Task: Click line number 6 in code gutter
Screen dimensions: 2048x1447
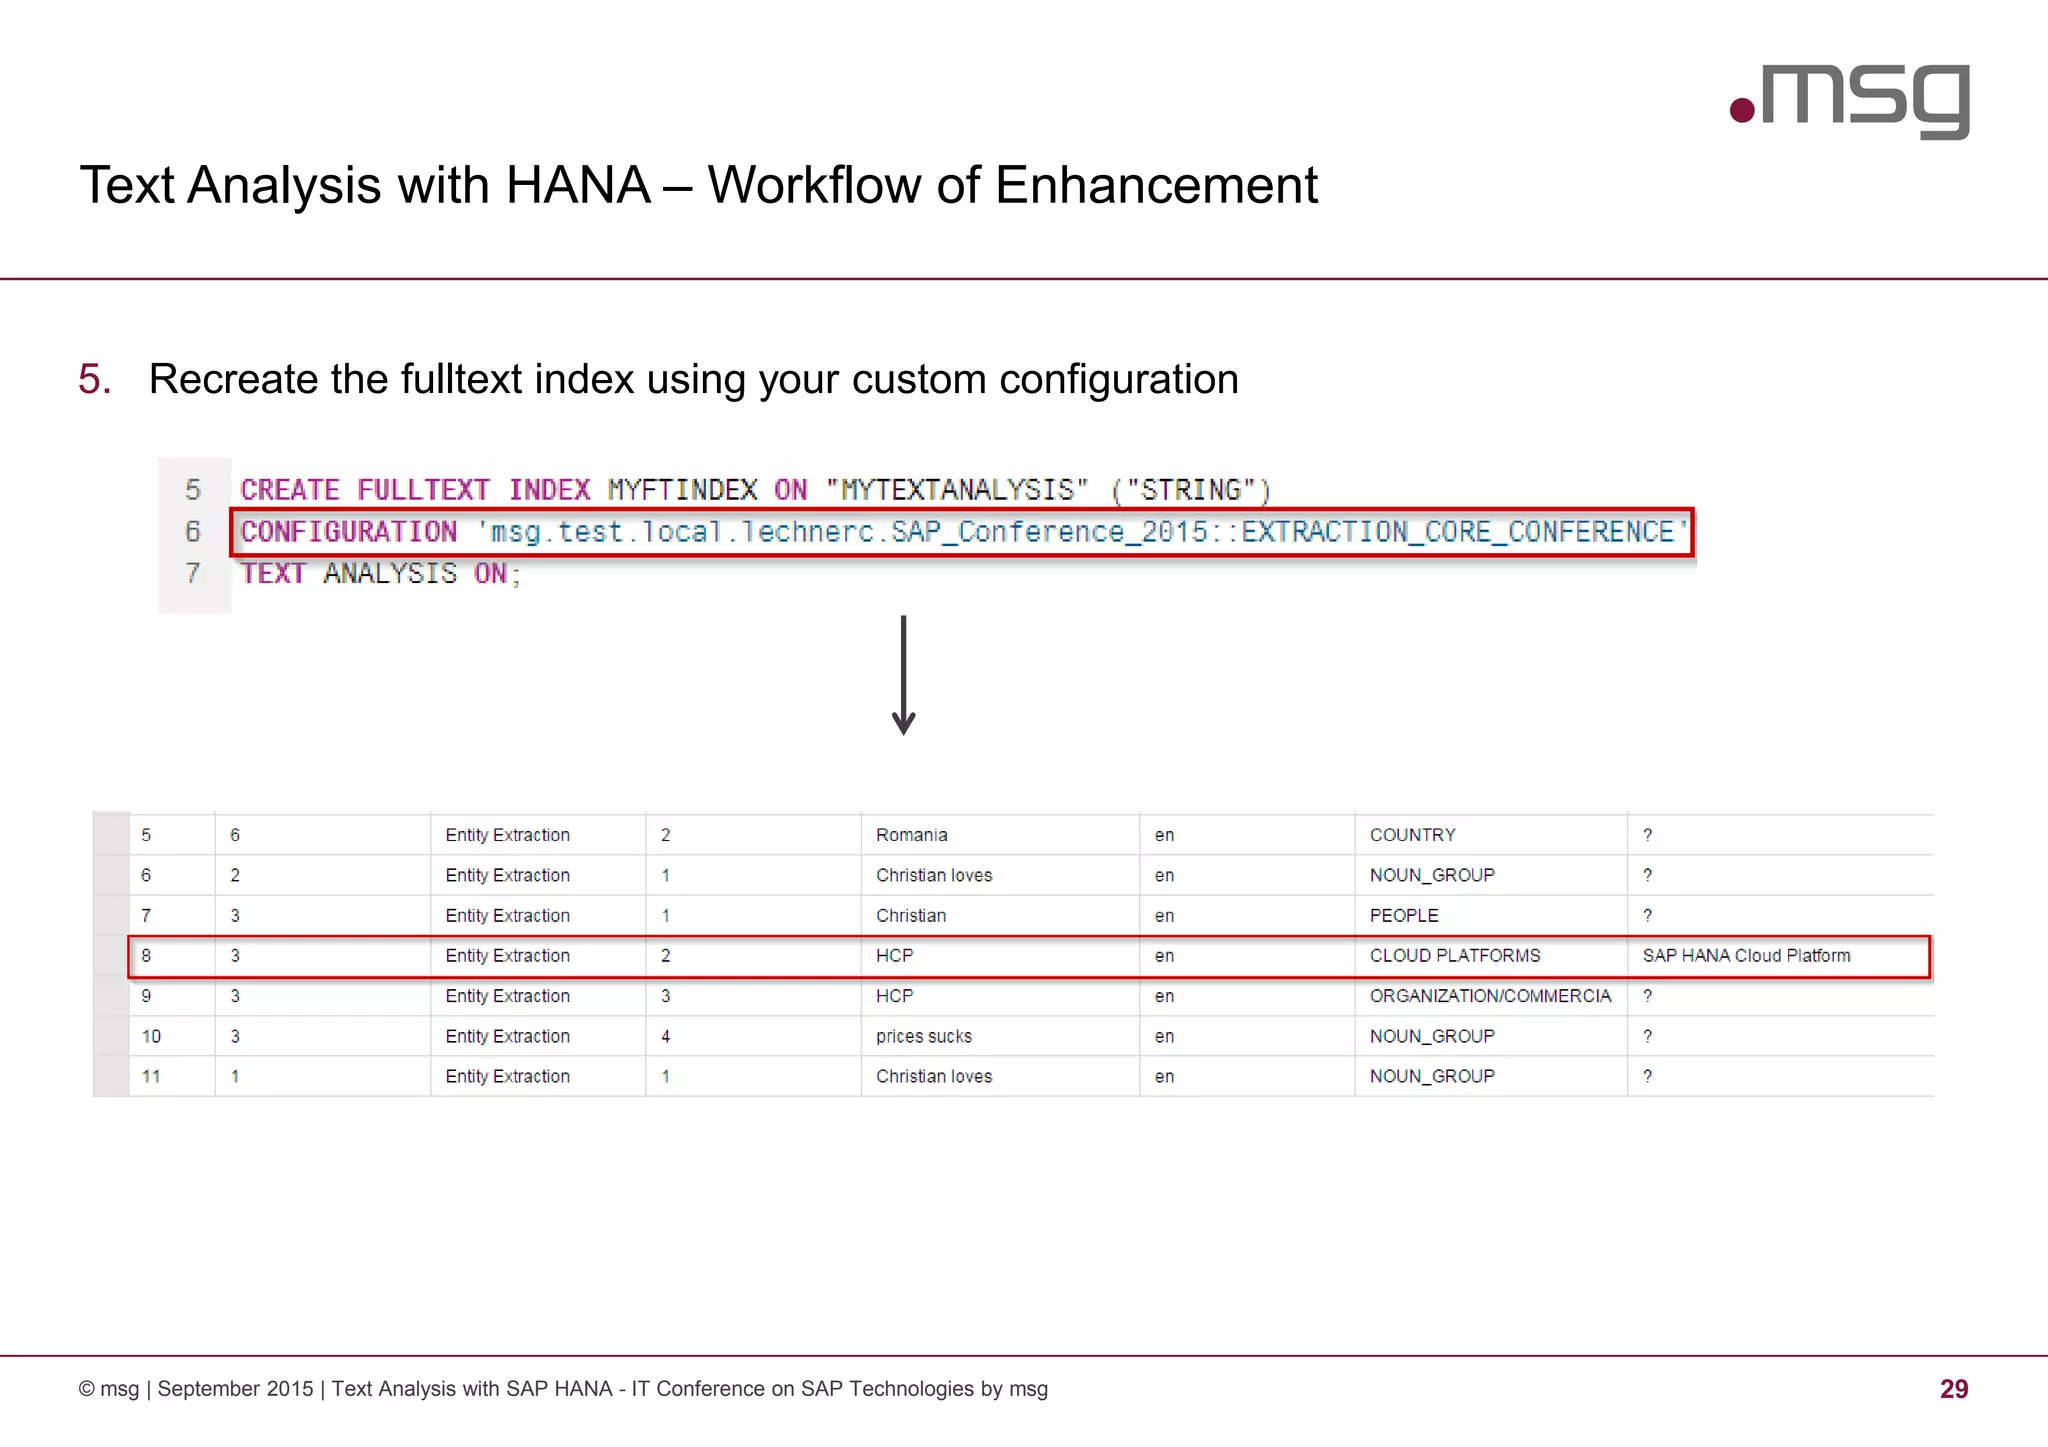Action: (x=193, y=532)
